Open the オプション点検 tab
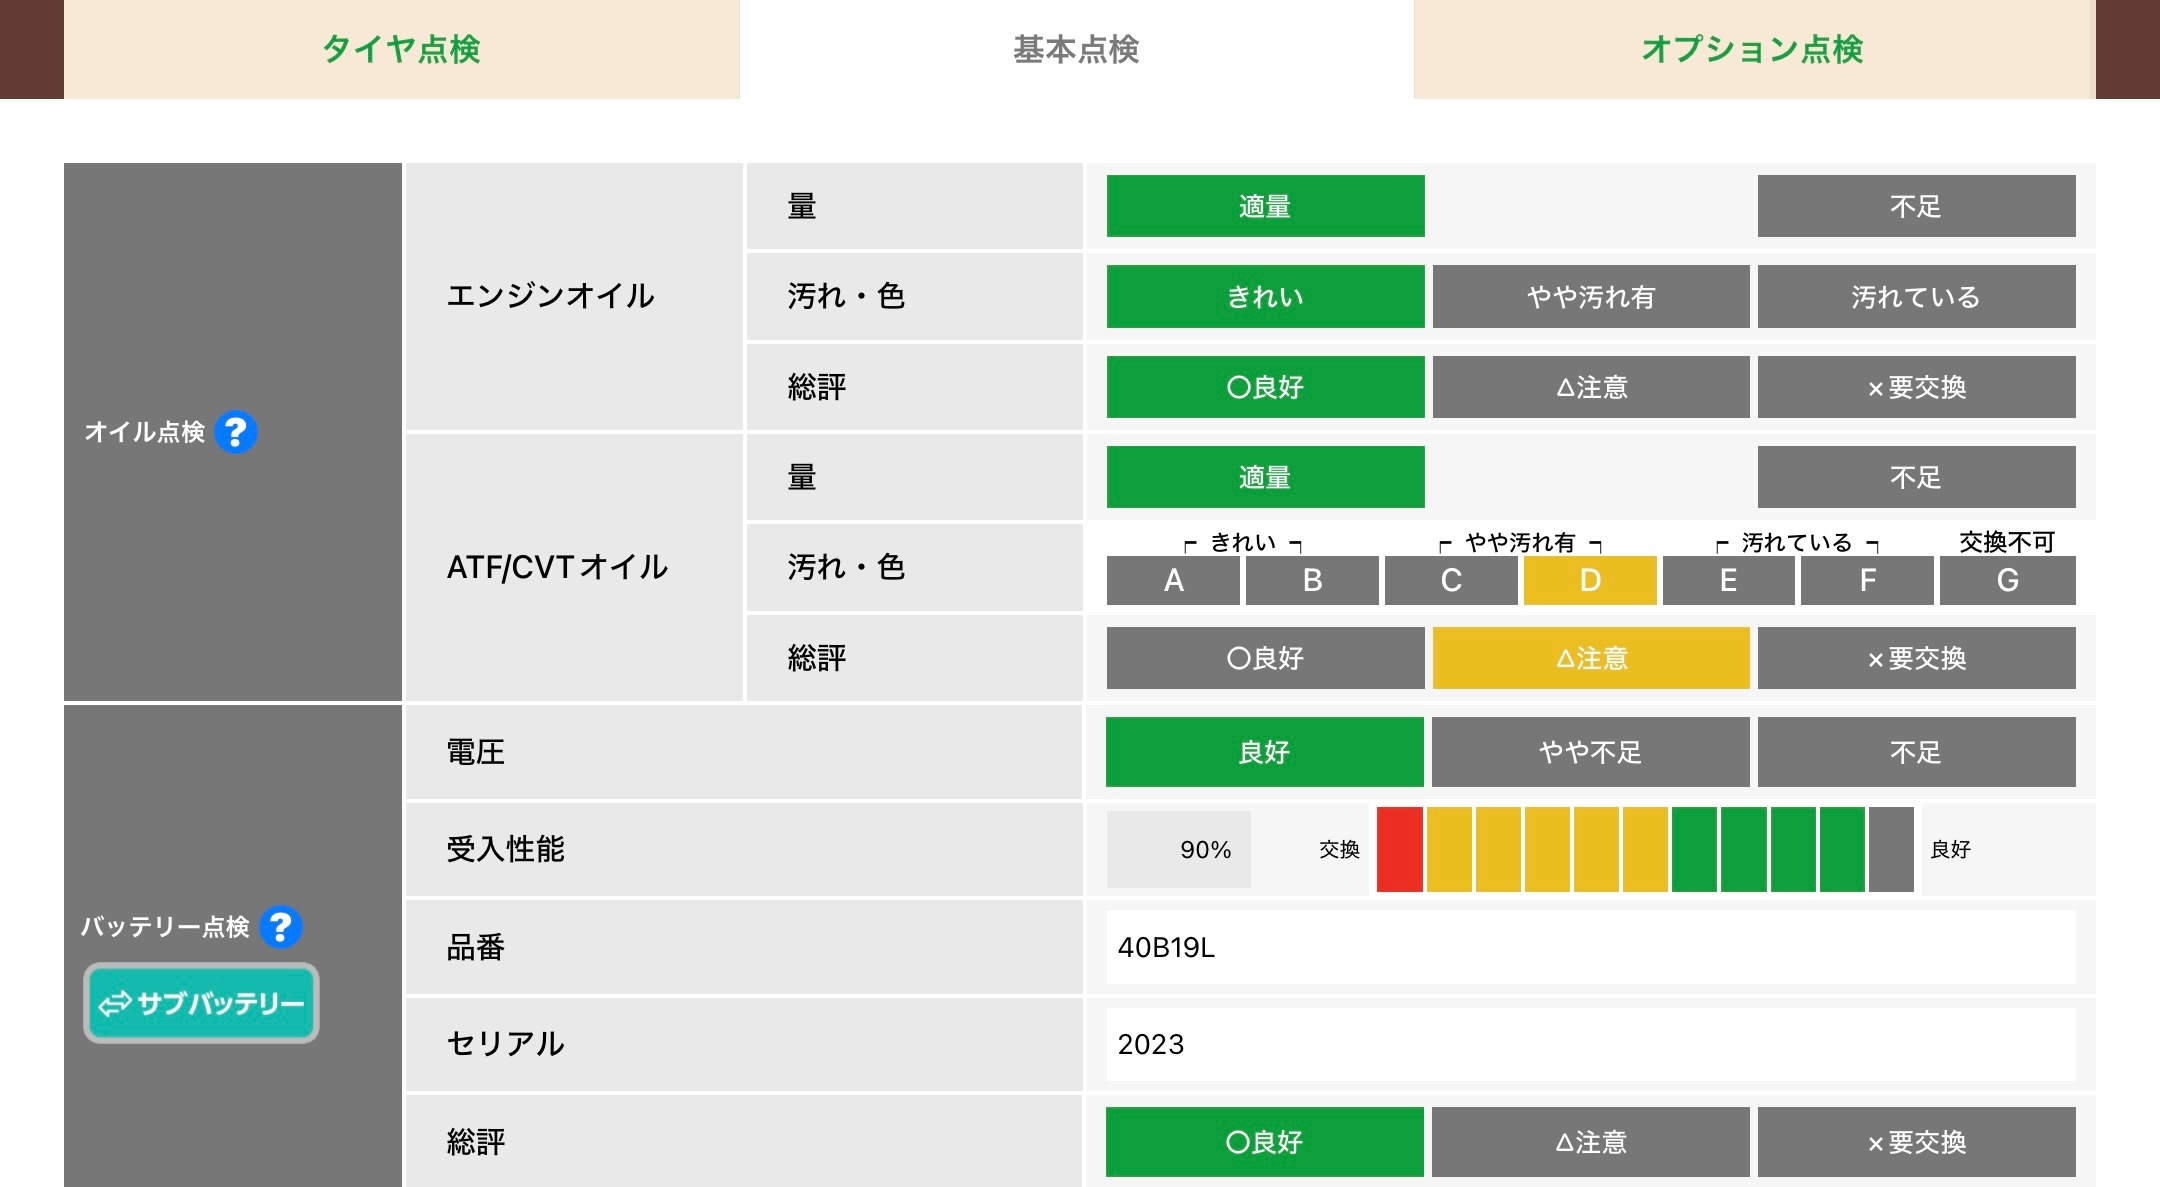Viewport: 2160px width, 1187px height. coord(1753,49)
